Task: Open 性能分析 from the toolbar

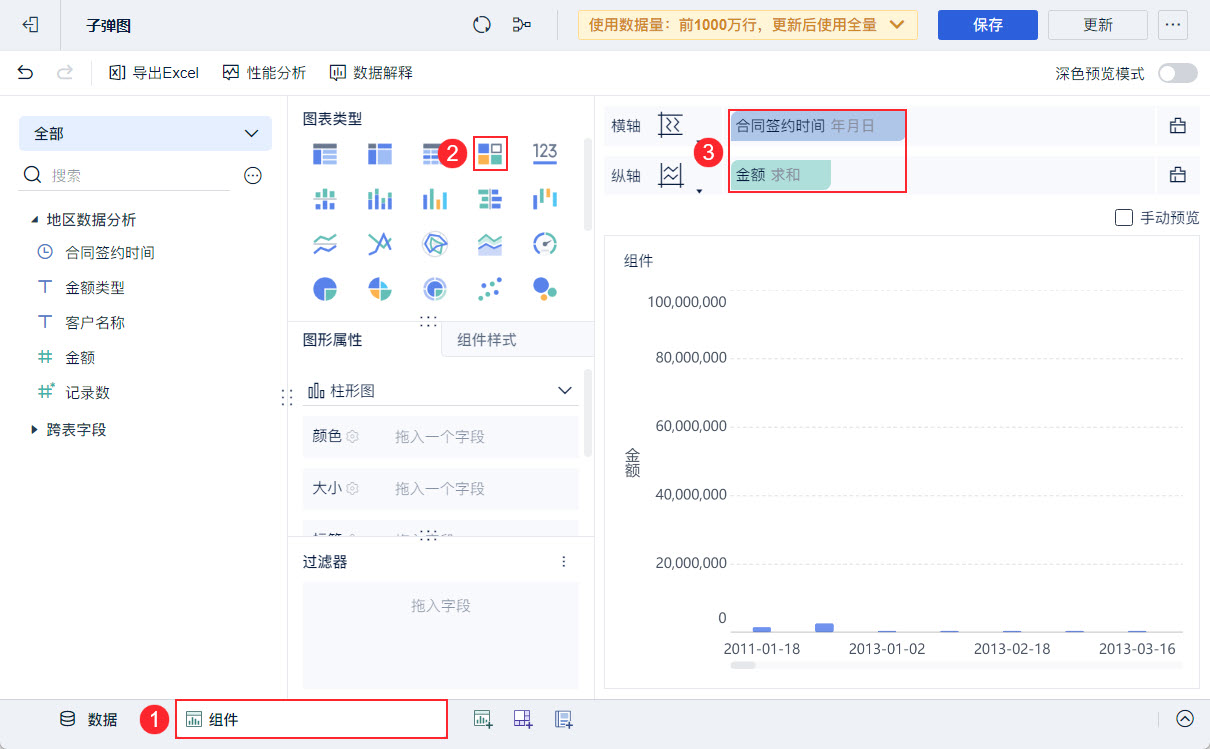Action: pos(264,73)
